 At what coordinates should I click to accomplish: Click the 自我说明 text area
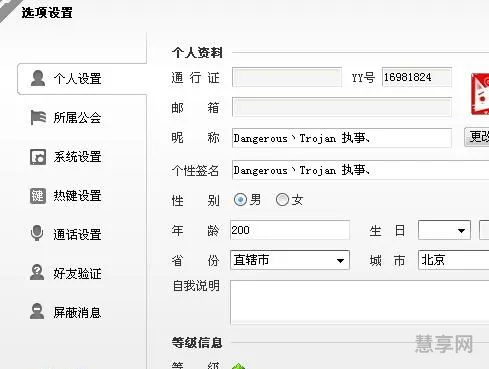pos(360,302)
